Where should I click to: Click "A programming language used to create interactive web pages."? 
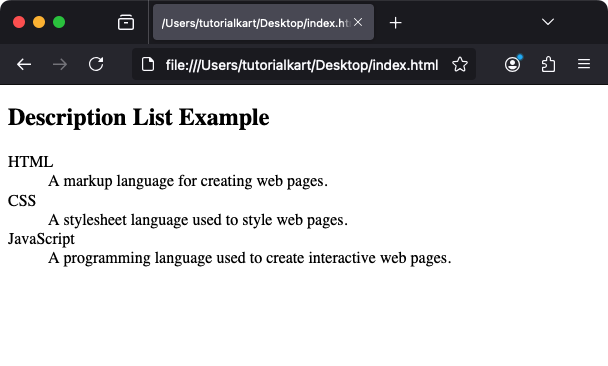click(250, 258)
